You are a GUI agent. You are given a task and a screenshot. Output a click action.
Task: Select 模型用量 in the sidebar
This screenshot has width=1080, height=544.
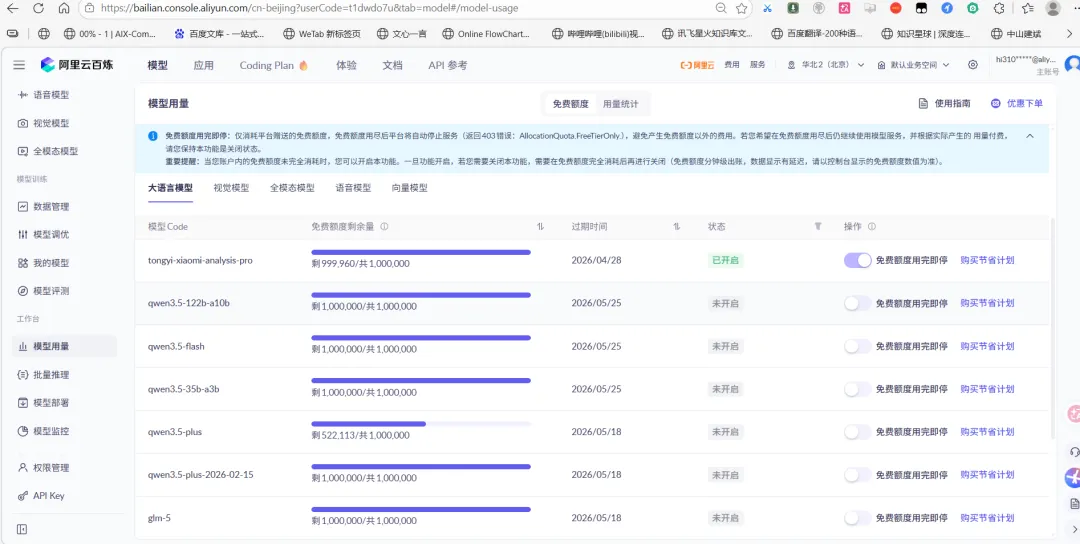click(x=64, y=346)
